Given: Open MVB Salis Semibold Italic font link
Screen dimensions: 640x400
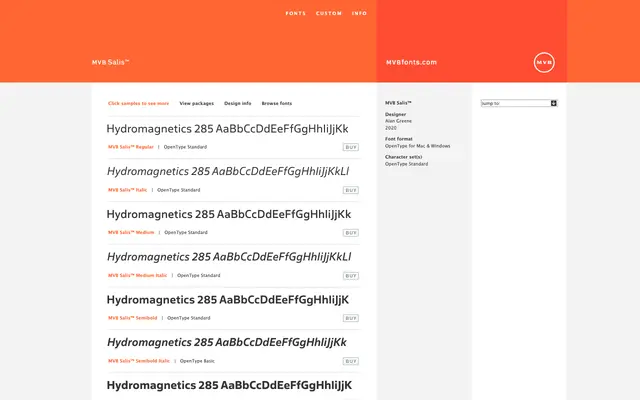Looking at the screenshot, I should 139,361.
